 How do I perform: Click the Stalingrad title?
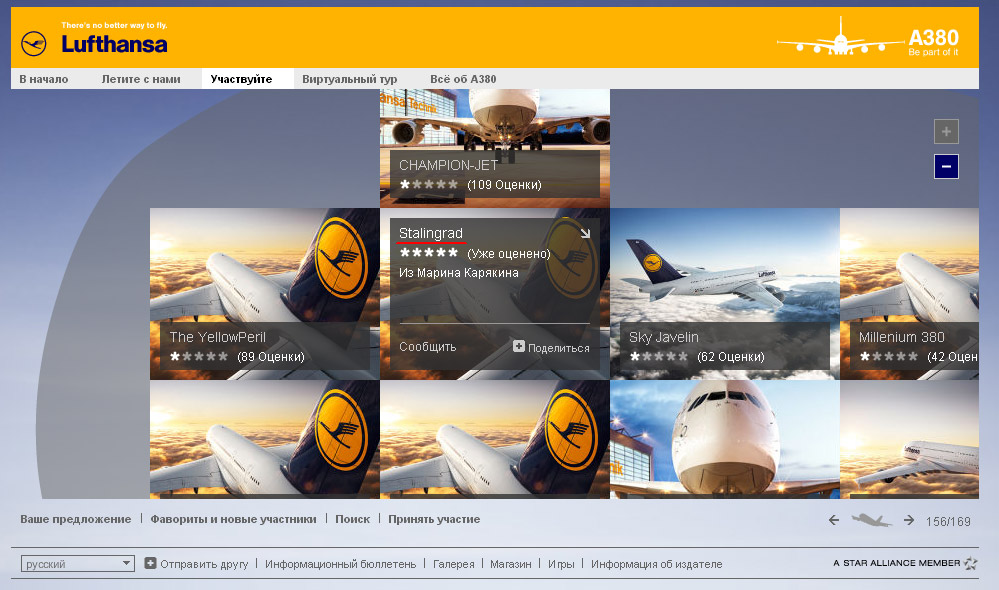point(431,233)
